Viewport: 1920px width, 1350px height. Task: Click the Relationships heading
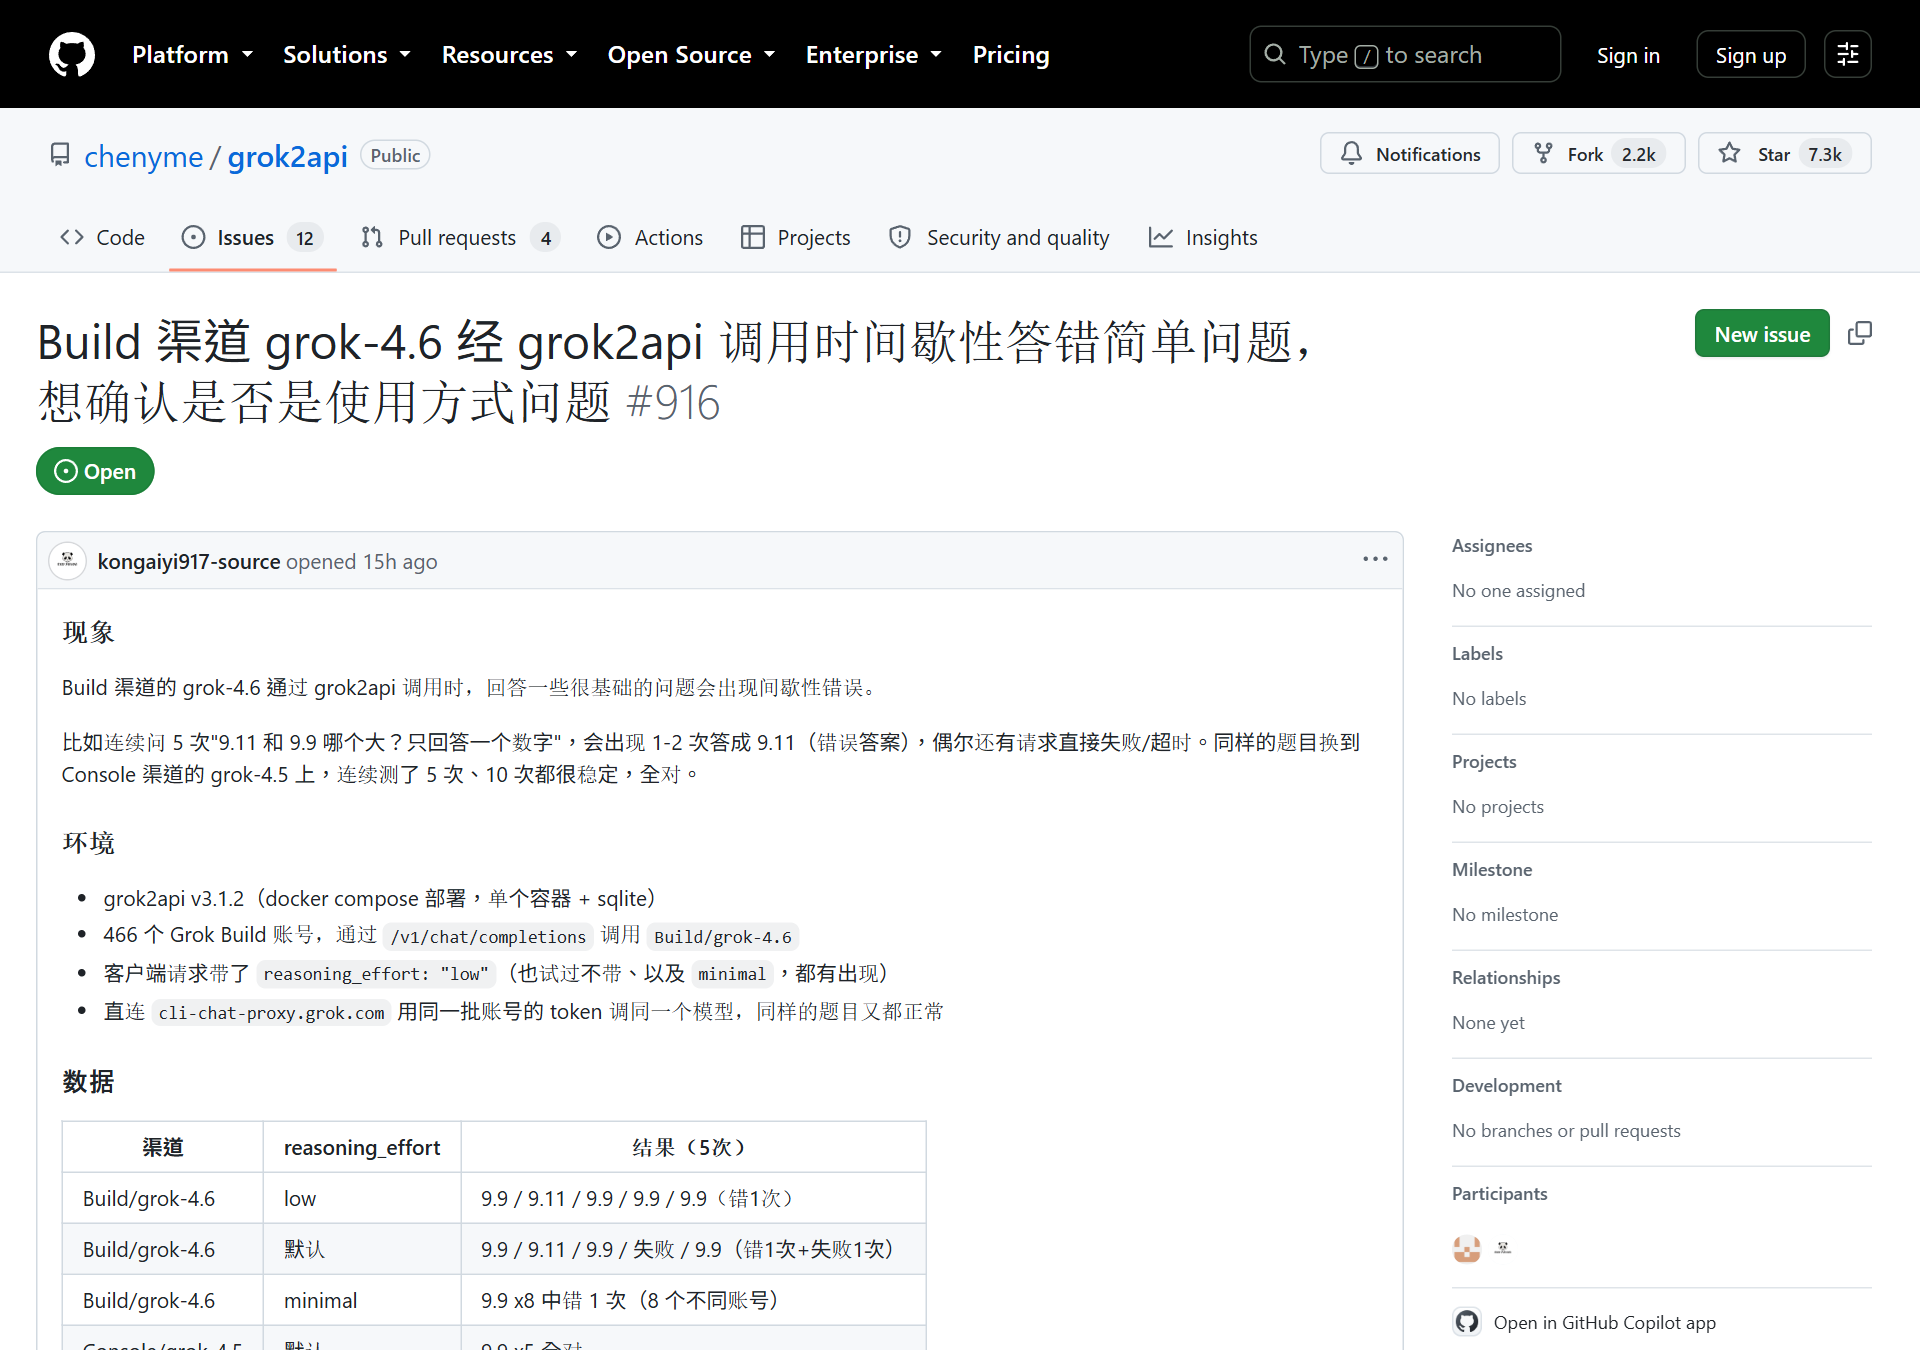click(x=1506, y=978)
